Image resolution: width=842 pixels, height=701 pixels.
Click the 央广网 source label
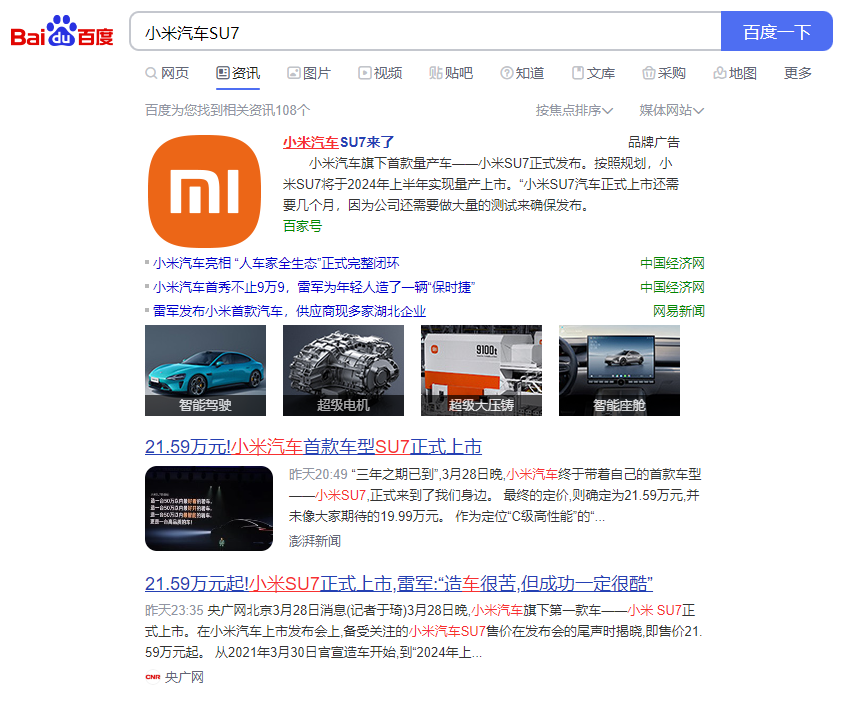(184, 677)
